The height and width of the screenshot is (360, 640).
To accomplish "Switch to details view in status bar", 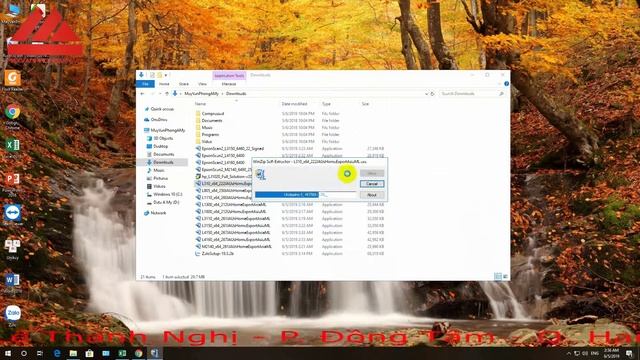I will (x=498, y=277).
